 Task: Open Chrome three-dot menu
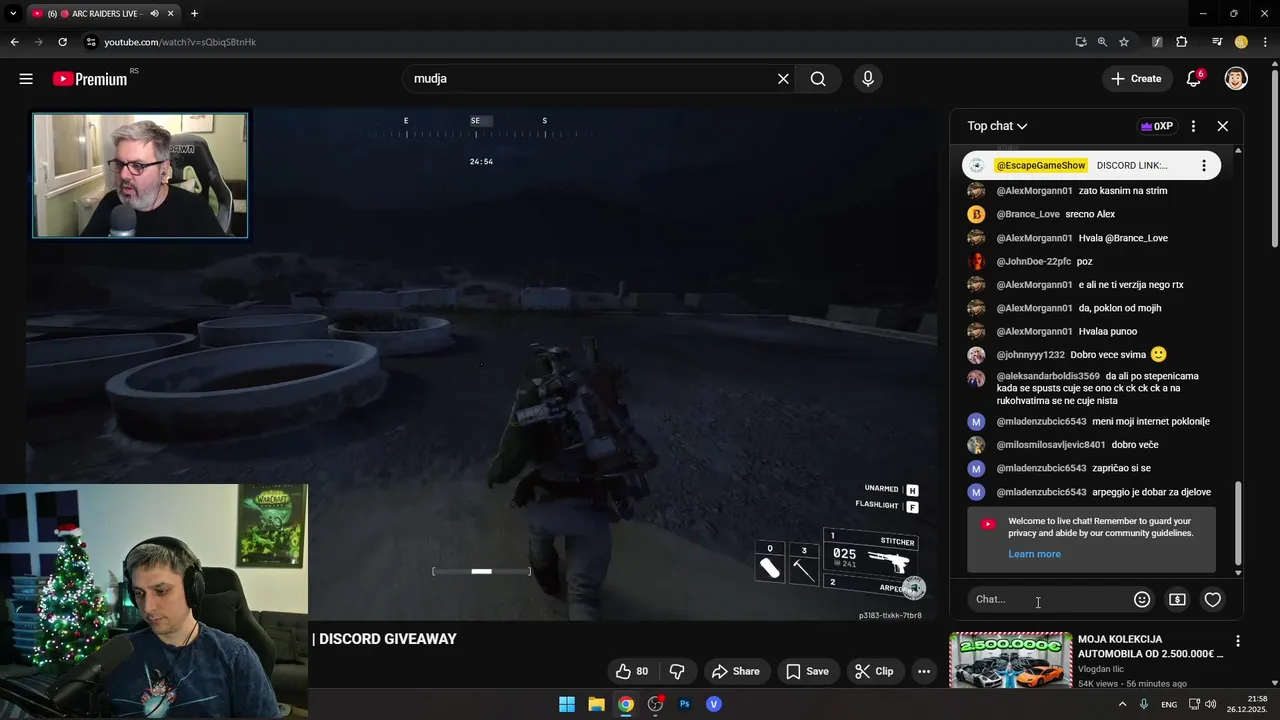click(x=1266, y=42)
